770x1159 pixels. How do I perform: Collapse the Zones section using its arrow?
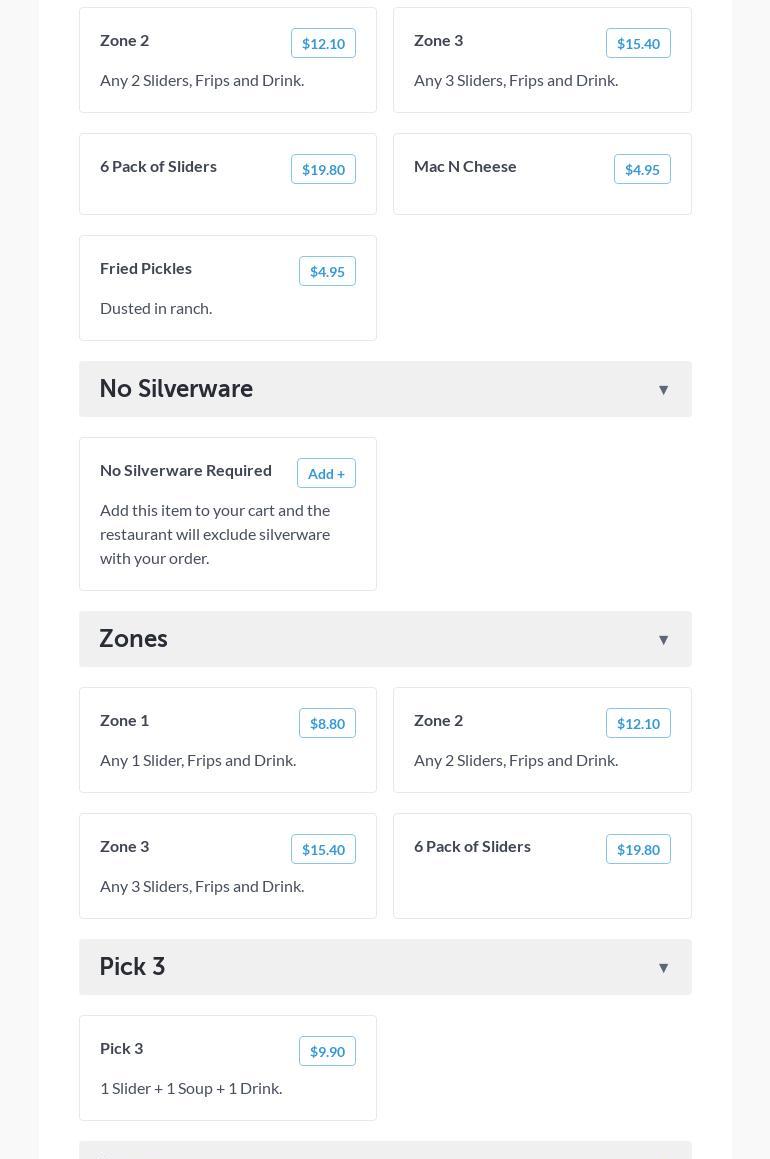tap(663, 639)
